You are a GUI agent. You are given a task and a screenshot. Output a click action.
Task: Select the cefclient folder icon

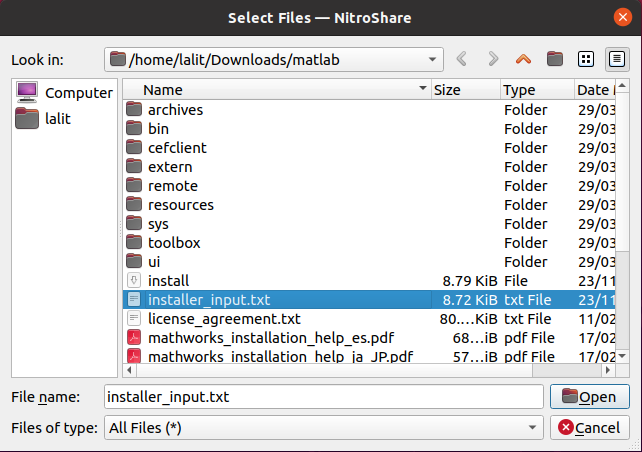point(134,147)
